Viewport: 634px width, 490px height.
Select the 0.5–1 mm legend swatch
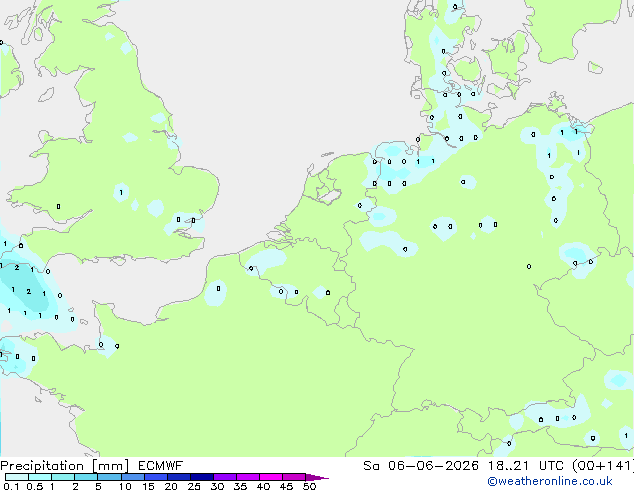40,477
